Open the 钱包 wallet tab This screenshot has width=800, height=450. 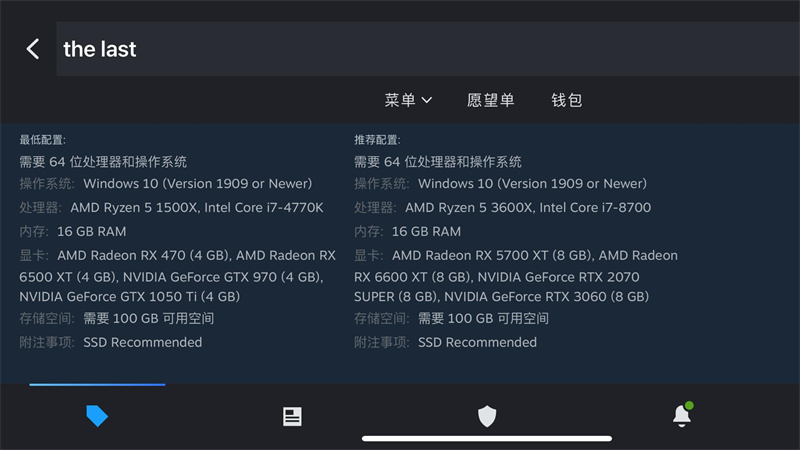pos(566,100)
